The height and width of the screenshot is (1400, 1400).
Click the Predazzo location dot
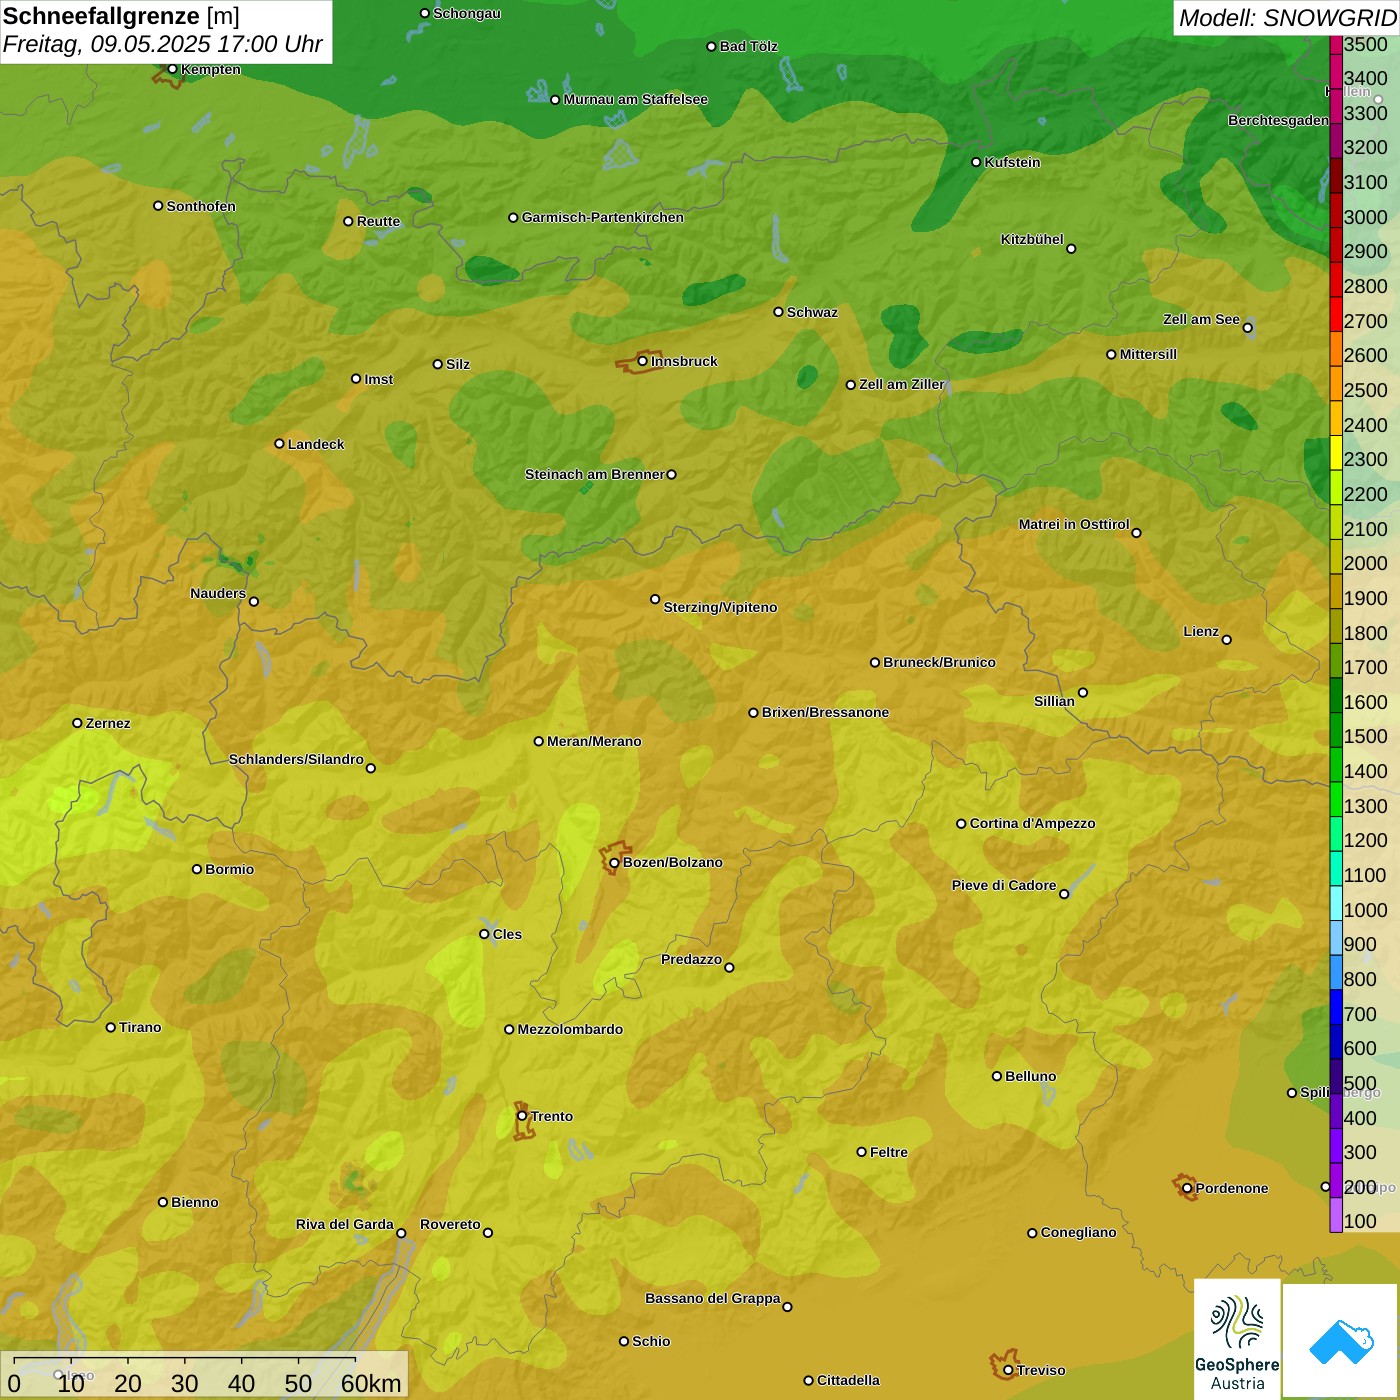[729, 967]
